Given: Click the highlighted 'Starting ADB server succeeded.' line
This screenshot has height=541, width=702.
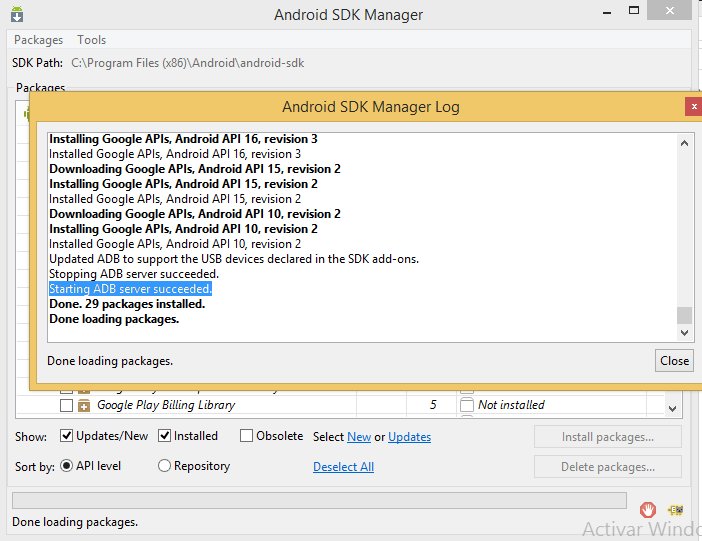Looking at the screenshot, I should [x=130, y=289].
